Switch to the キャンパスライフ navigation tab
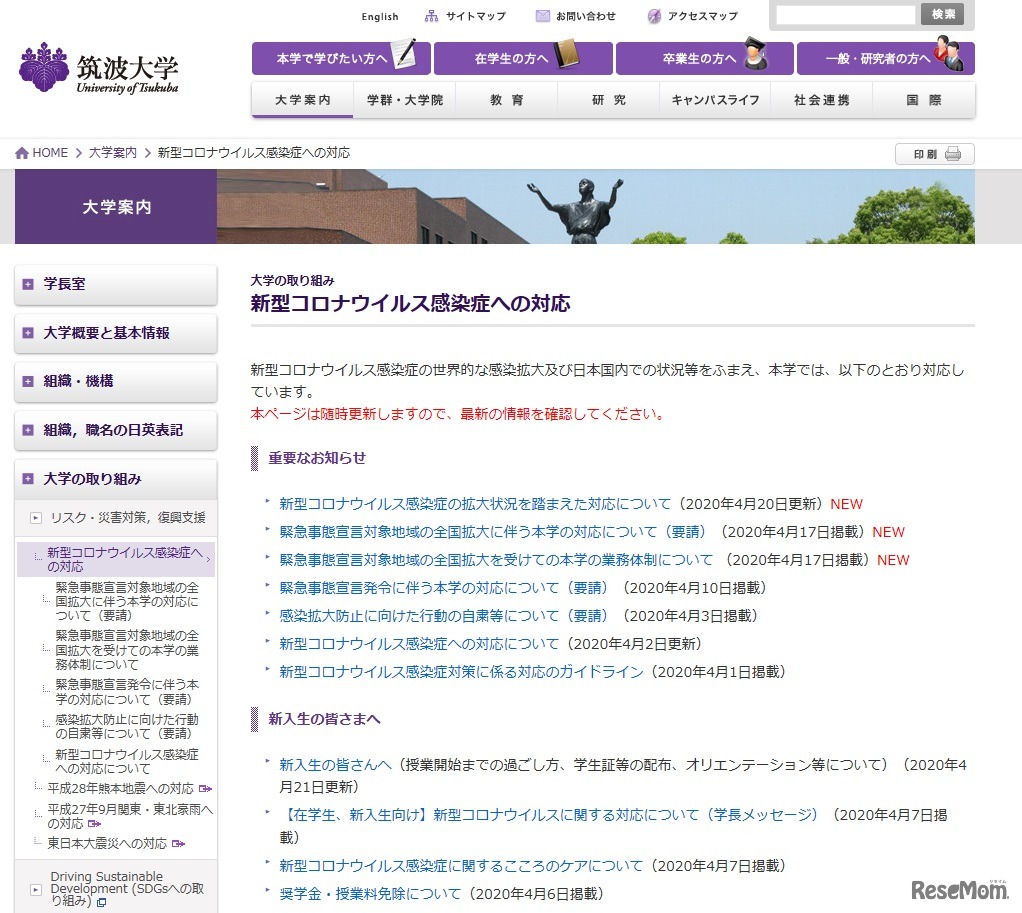The width and height of the screenshot is (1022, 913). coord(715,99)
